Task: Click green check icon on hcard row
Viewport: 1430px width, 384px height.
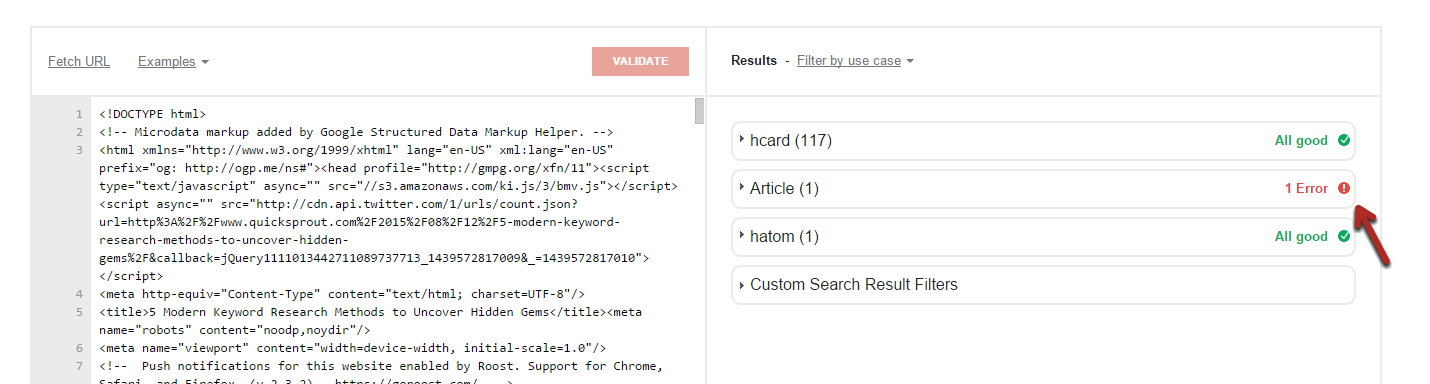Action: click(x=1343, y=140)
